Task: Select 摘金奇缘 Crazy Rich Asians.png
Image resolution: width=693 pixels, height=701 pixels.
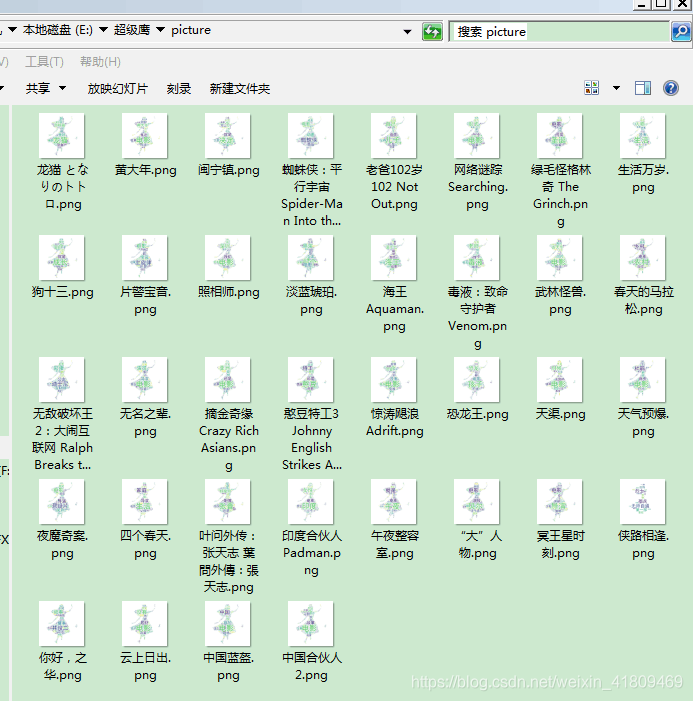Action: point(228,414)
